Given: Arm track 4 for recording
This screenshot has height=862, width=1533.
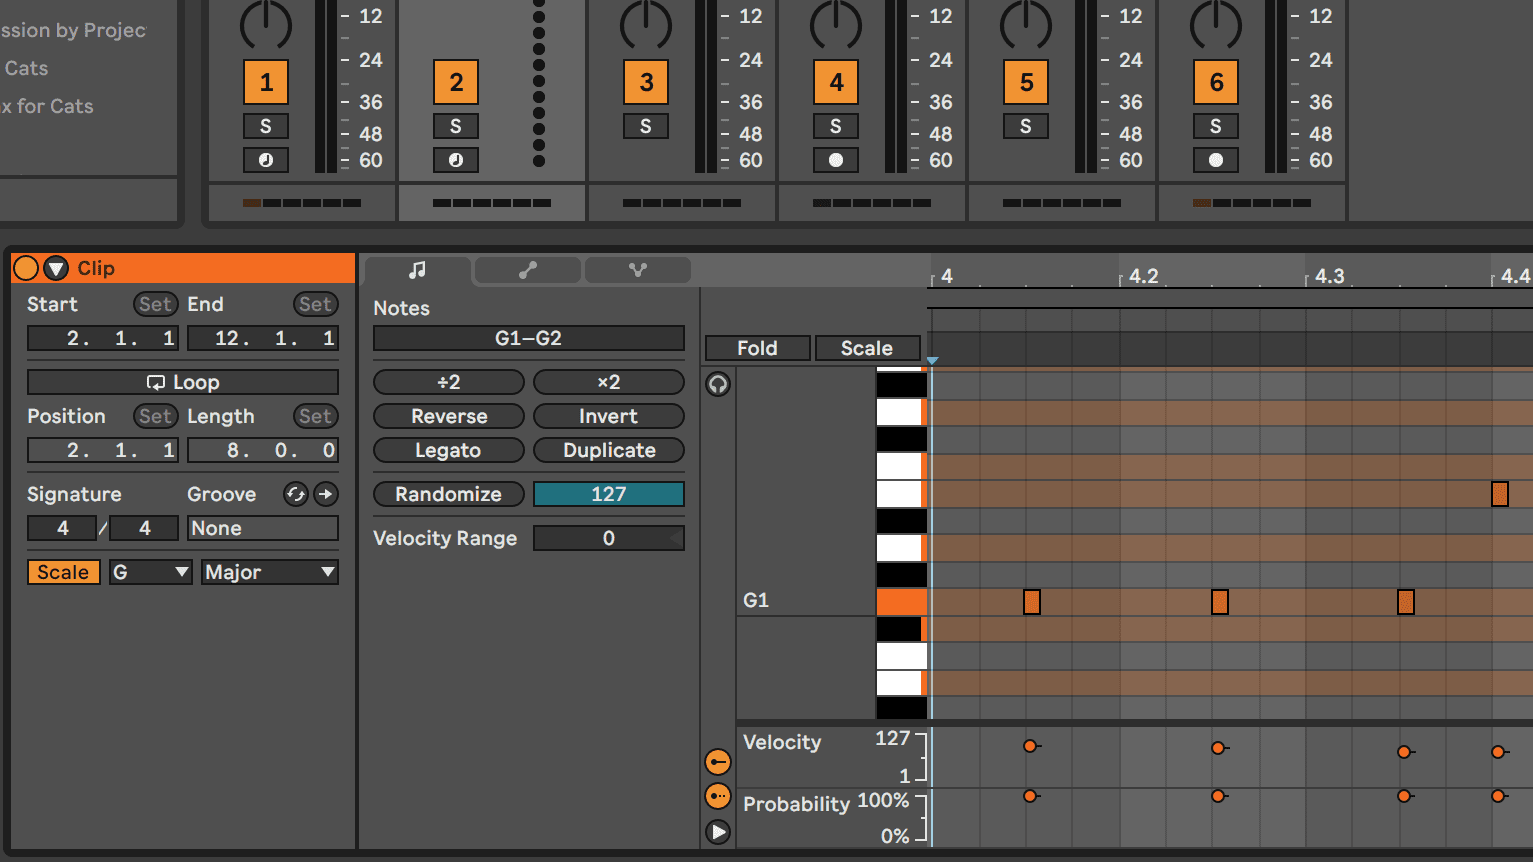Looking at the screenshot, I should pyautogui.click(x=836, y=160).
